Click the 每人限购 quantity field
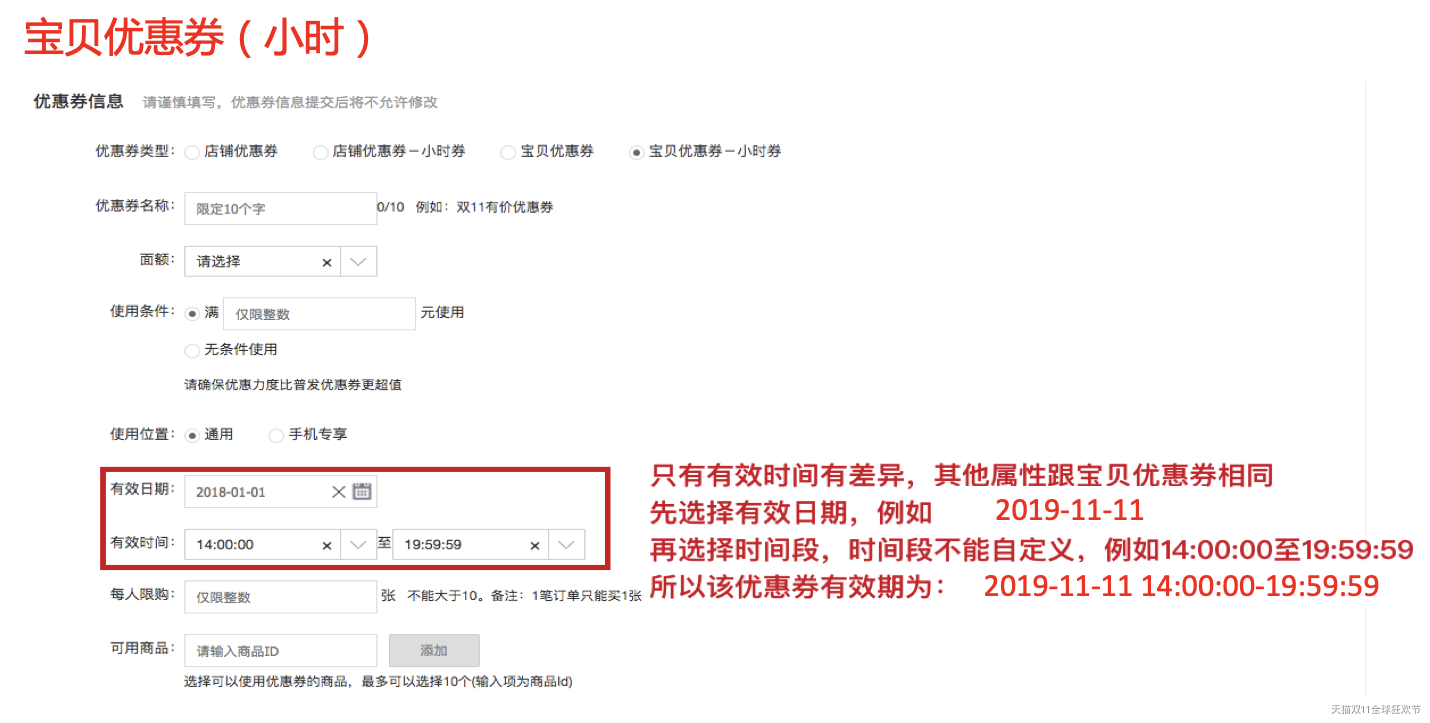The image size is (1430, 723). [x=280, y=597]
